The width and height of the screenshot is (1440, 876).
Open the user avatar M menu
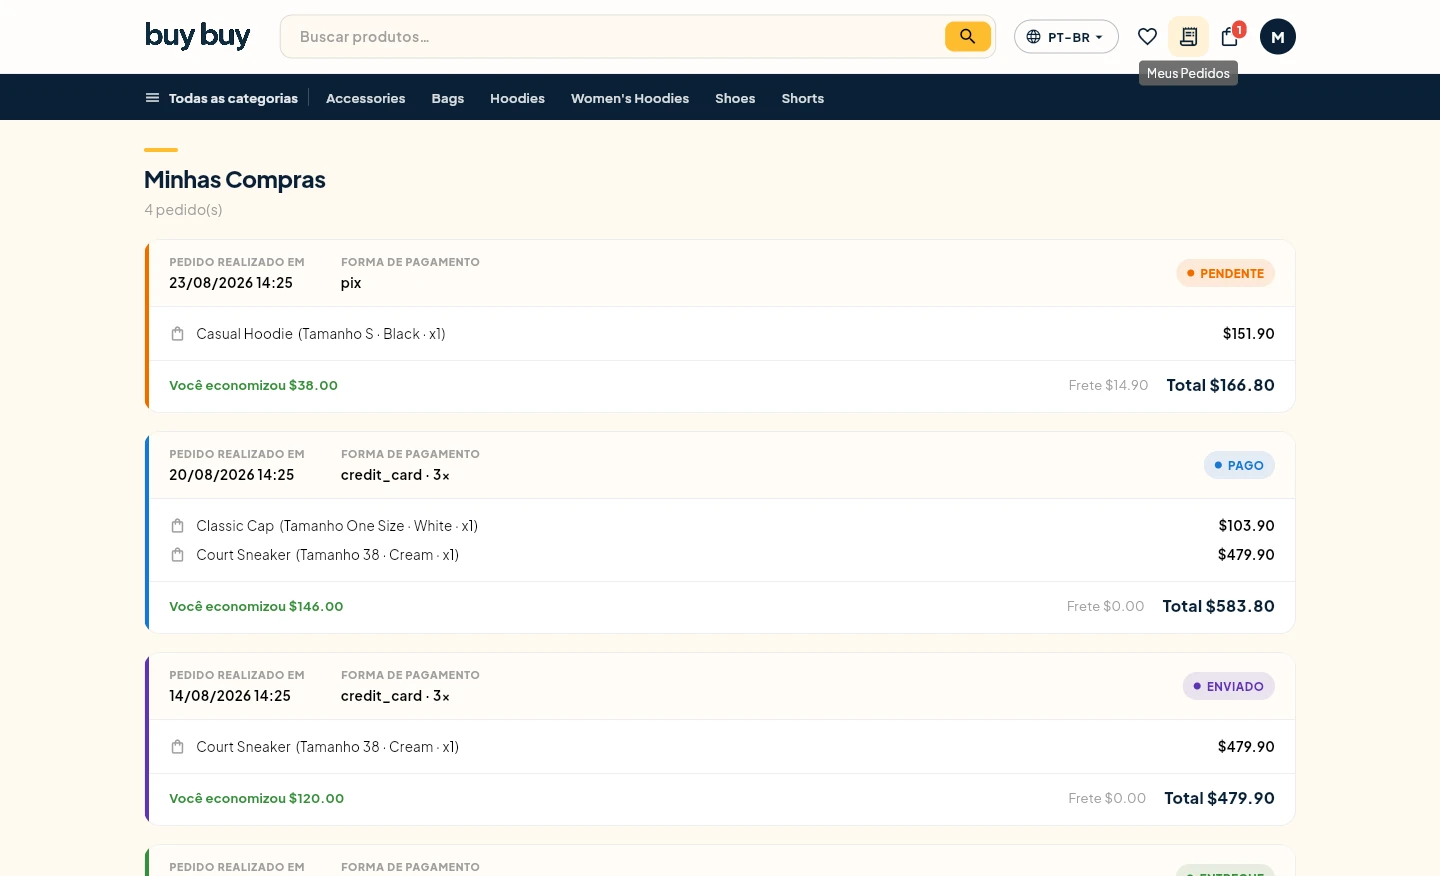[x=1277, y=37]
